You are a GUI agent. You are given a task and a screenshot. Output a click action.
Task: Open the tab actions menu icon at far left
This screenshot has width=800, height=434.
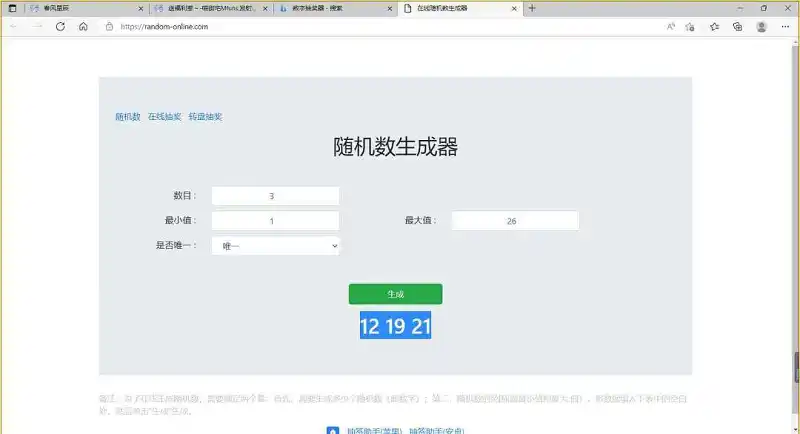[12, 8]
